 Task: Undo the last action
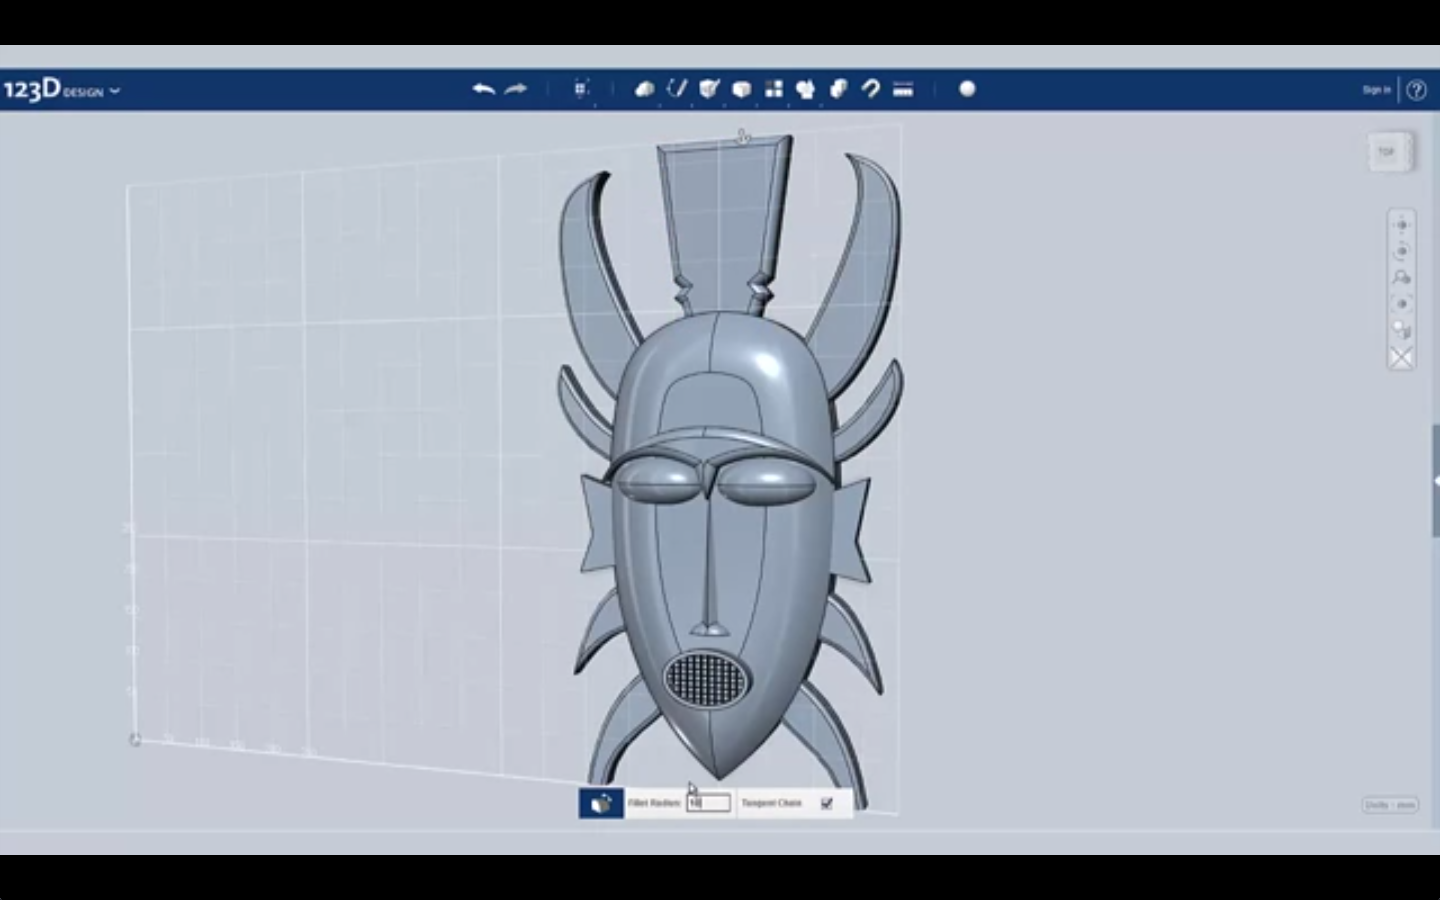484,89
